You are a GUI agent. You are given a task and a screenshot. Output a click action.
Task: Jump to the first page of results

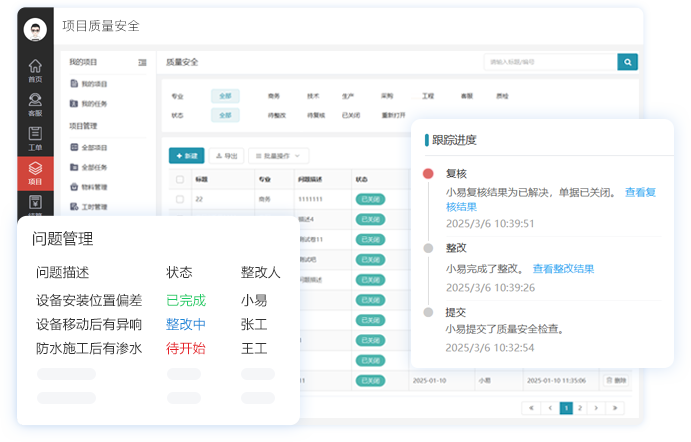531,408
